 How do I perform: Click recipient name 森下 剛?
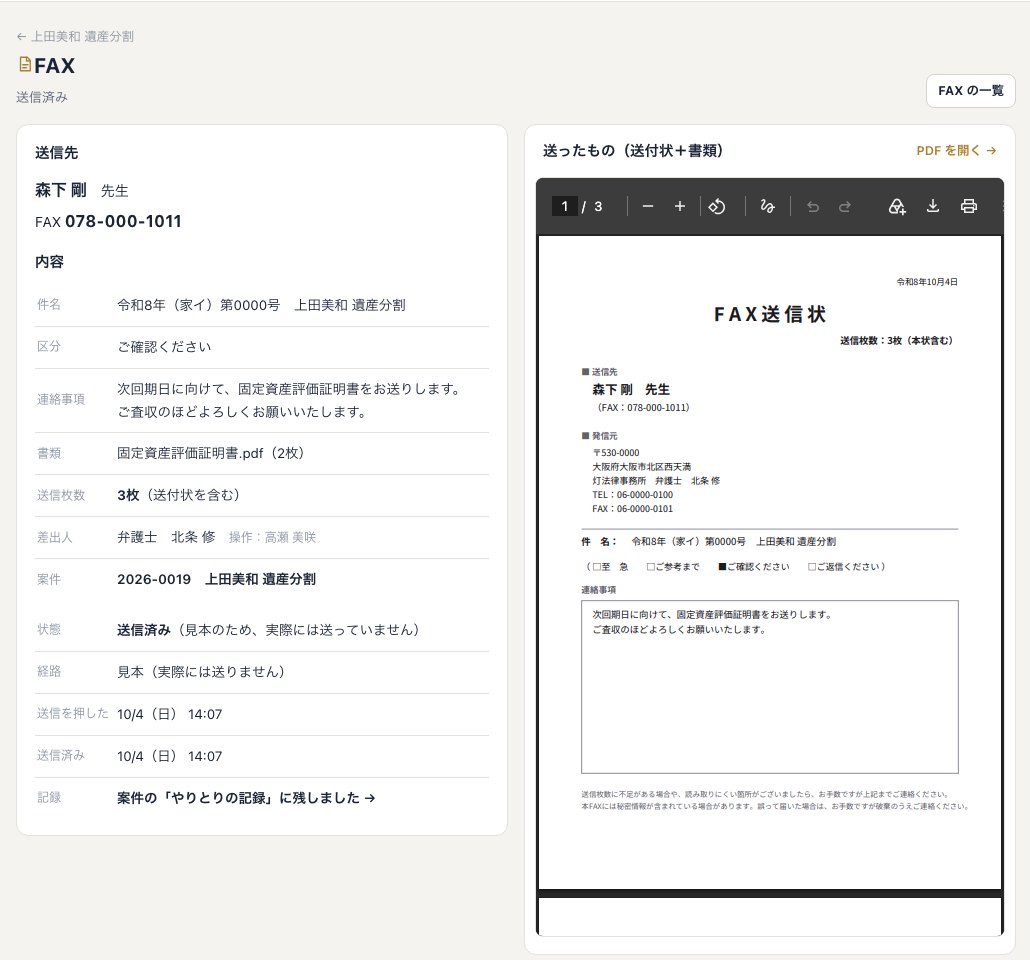pyautogui.click(x=60, y=190)
